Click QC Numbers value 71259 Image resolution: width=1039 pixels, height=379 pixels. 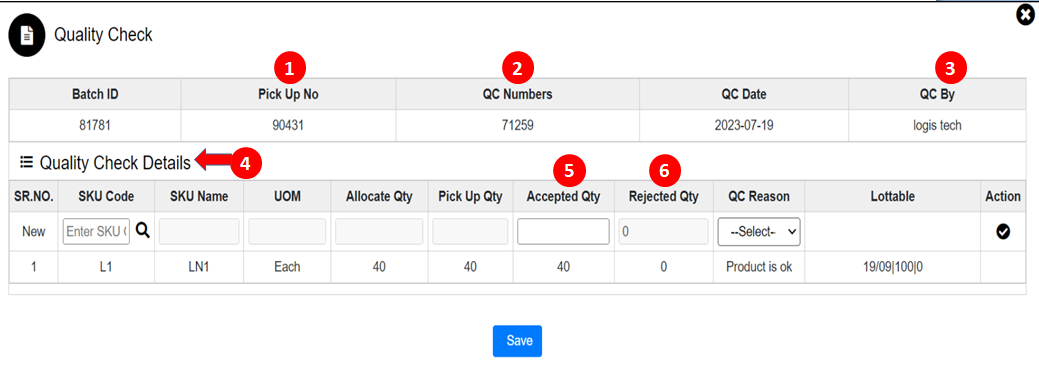pyautogui.click(x=518, y=125)
